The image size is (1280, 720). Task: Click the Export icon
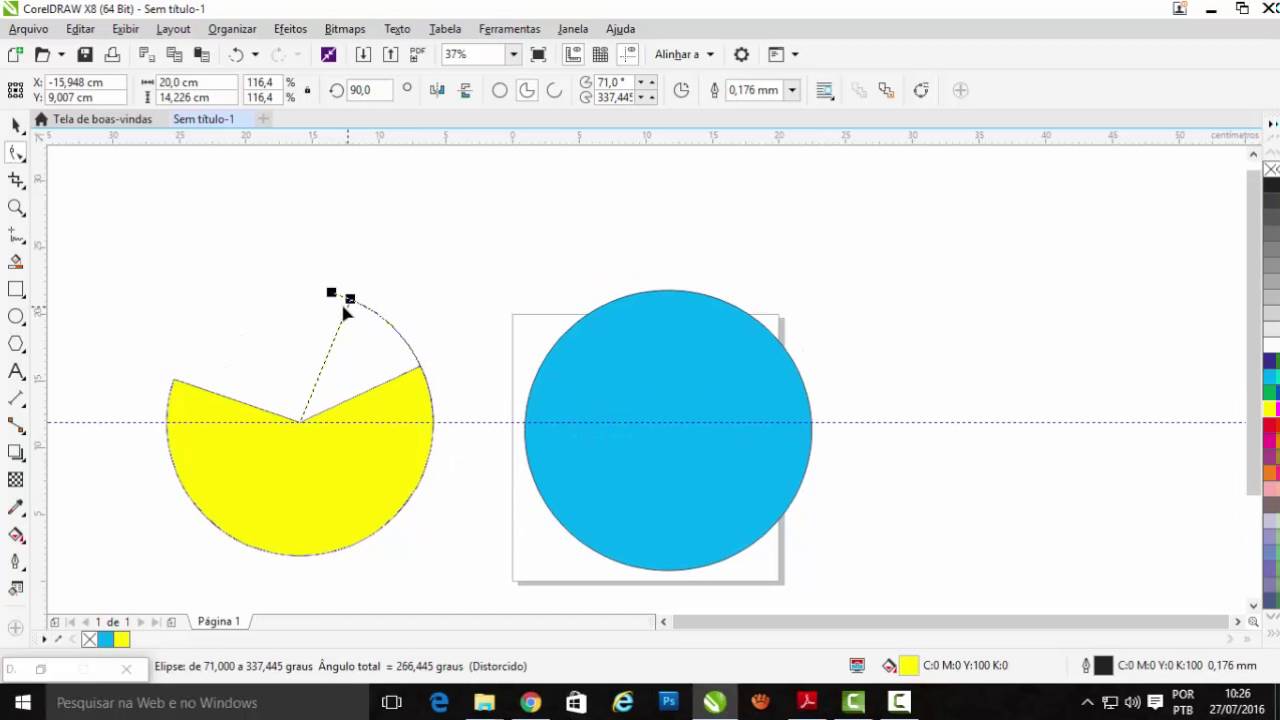point(391,54)
